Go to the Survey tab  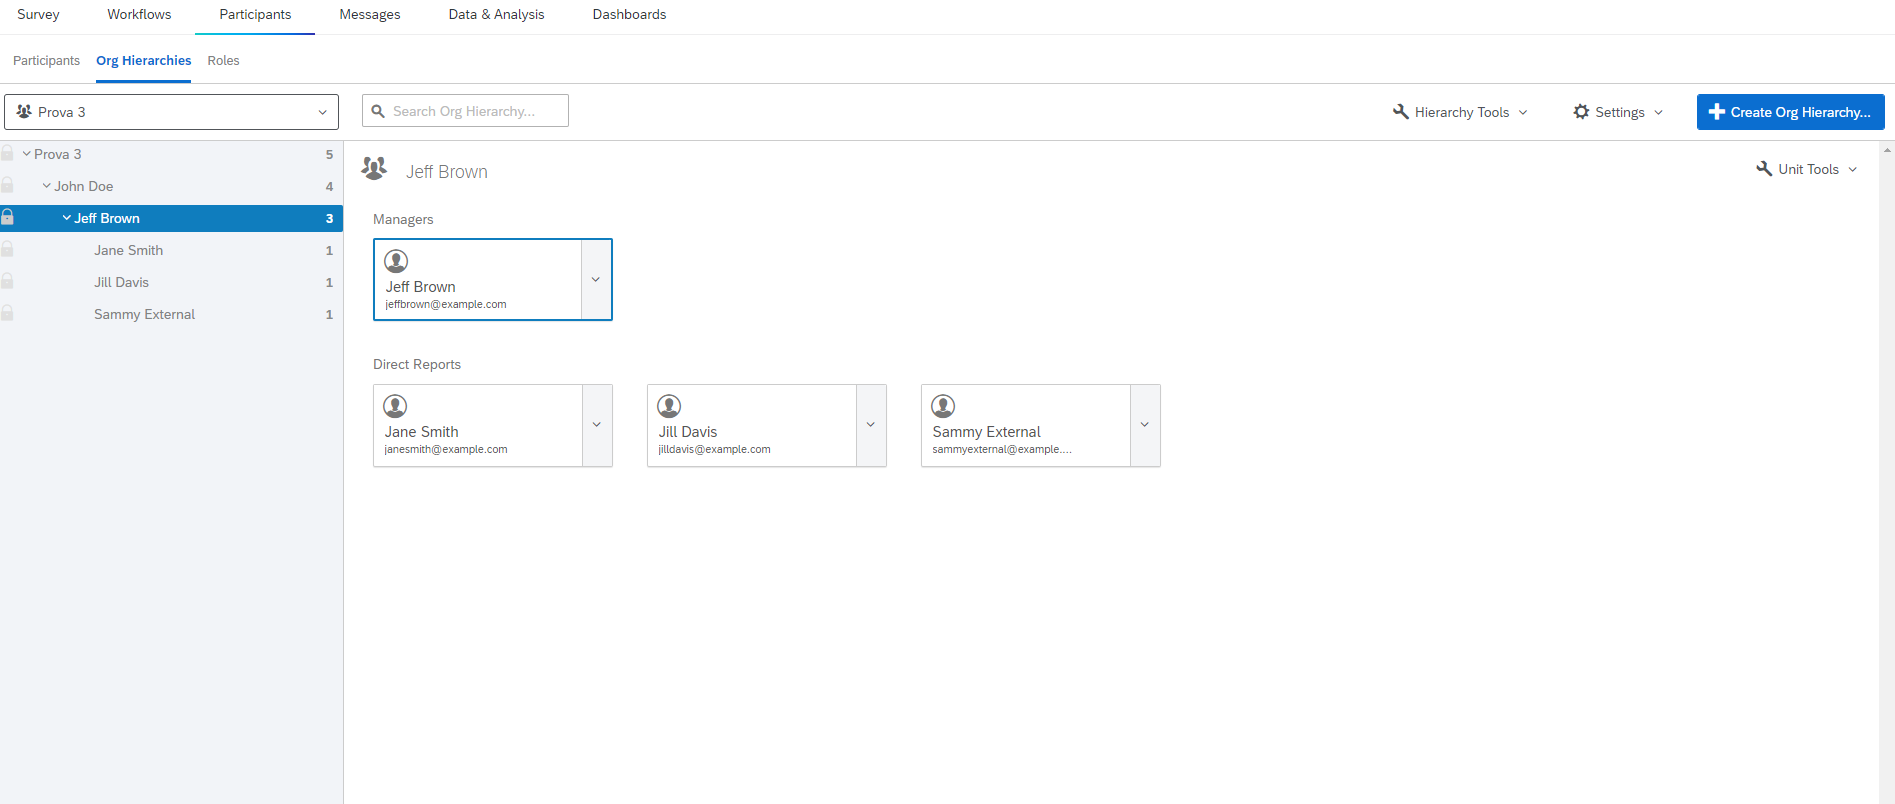pos(38,15)
